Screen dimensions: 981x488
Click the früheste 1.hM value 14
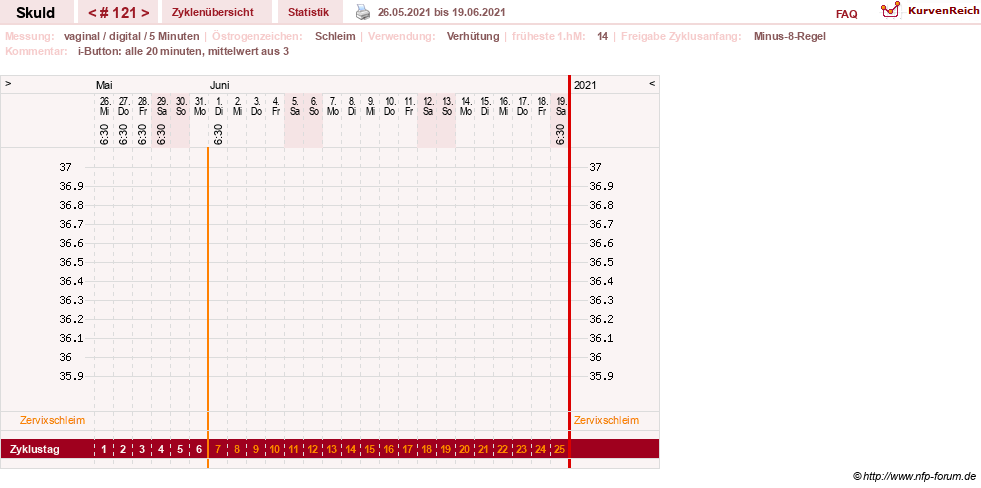[602, 36]
